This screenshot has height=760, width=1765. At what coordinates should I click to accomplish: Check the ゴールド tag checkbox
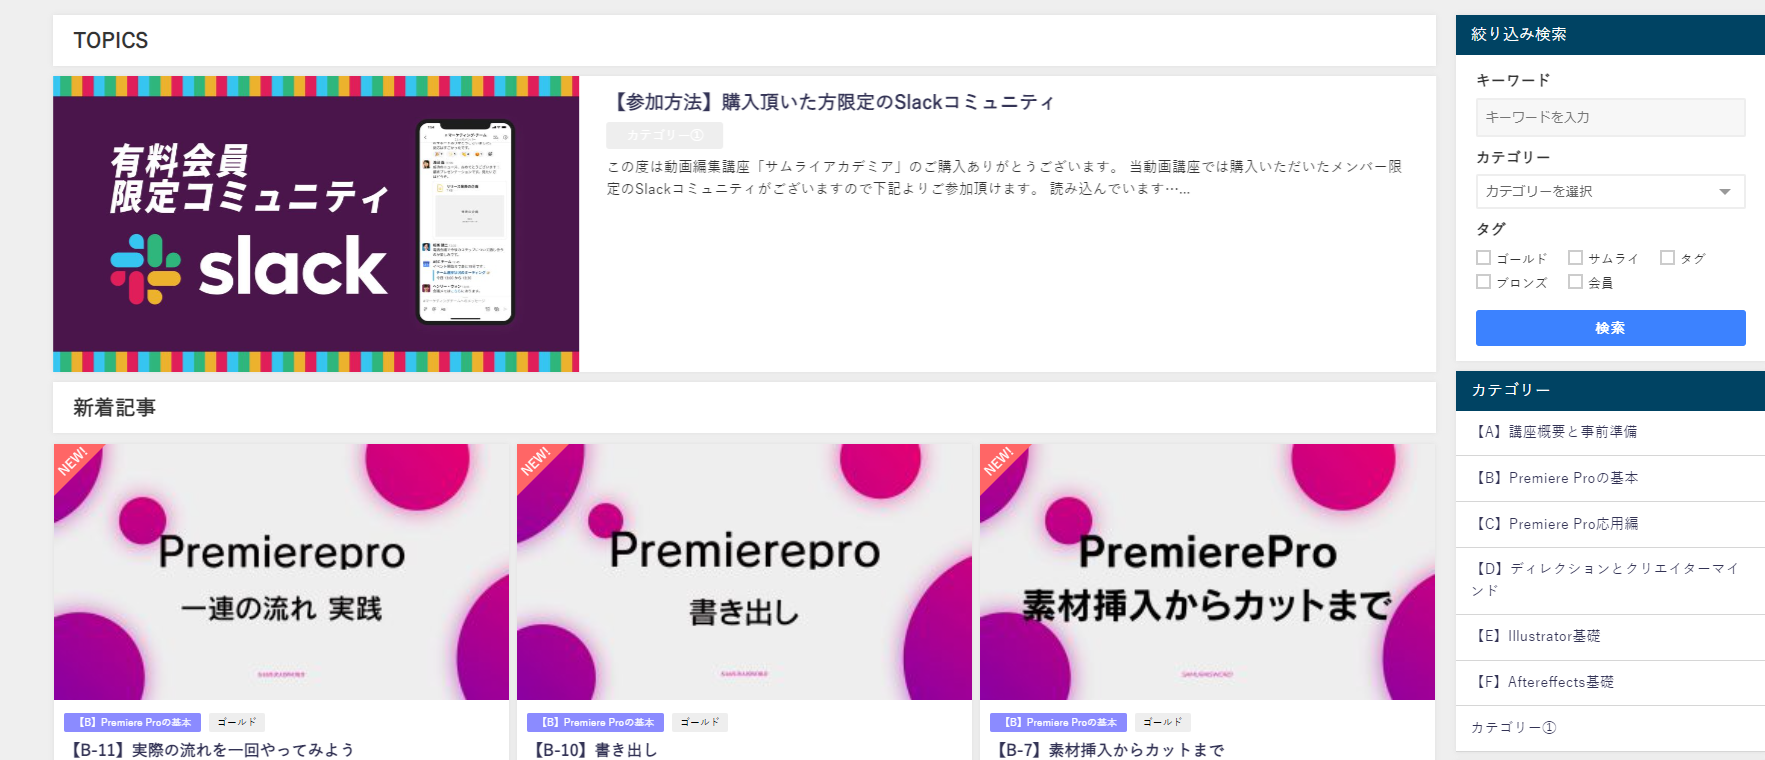pyautogui.click(x=1484, y=258)
